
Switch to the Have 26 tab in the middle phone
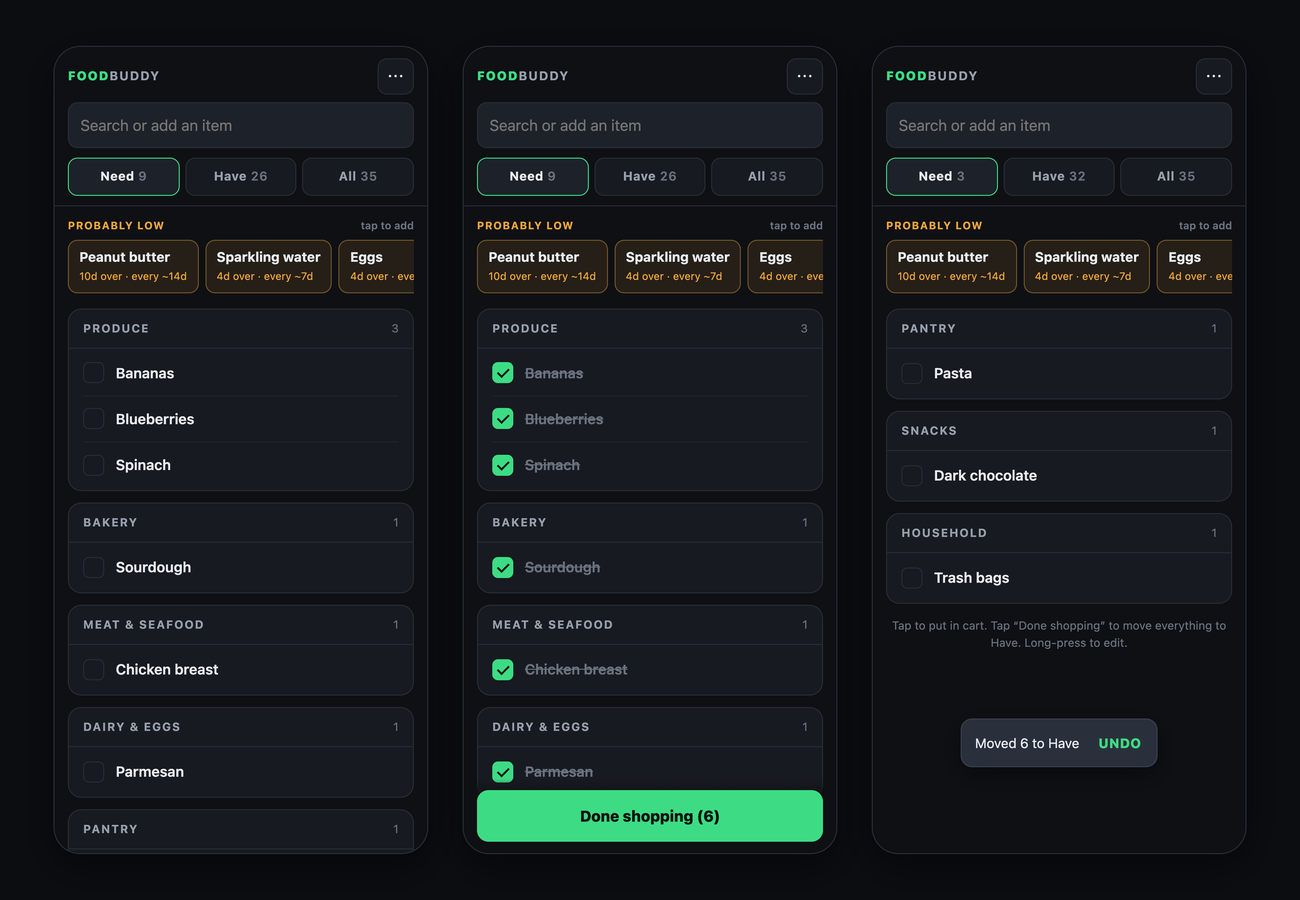point(650,176)
